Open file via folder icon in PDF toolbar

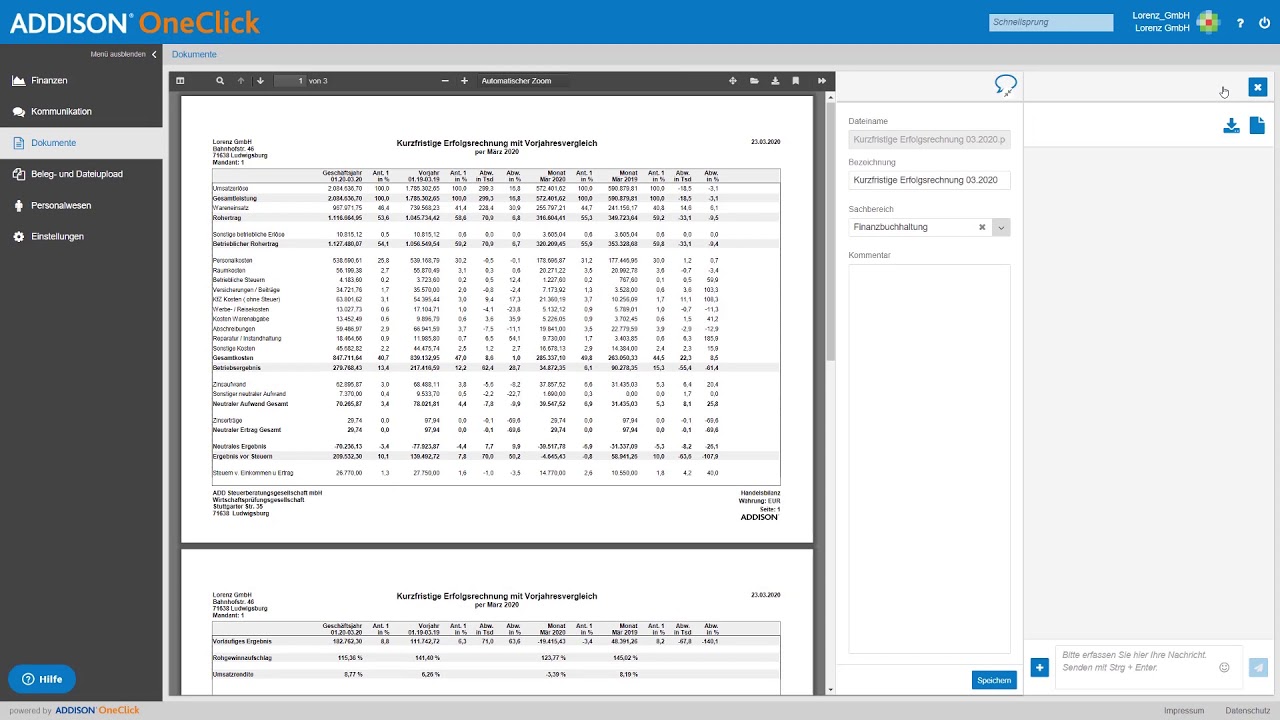[x=754, y=81]
